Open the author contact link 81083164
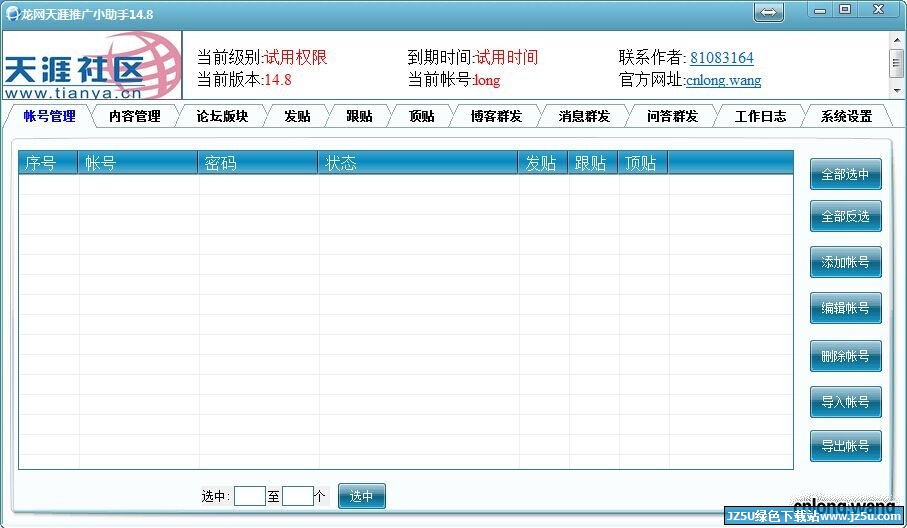This screenshot has height=528, width=907. [721, 58]
